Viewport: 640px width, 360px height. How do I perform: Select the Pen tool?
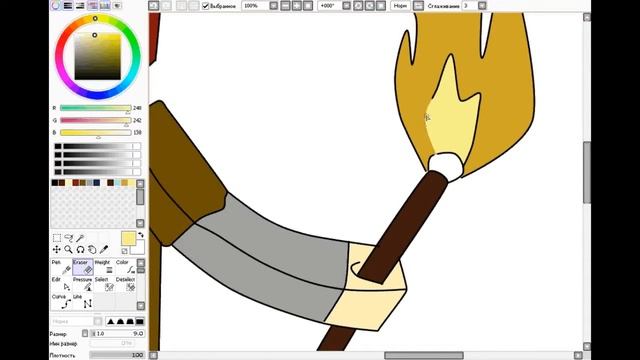tap(61, 267)
